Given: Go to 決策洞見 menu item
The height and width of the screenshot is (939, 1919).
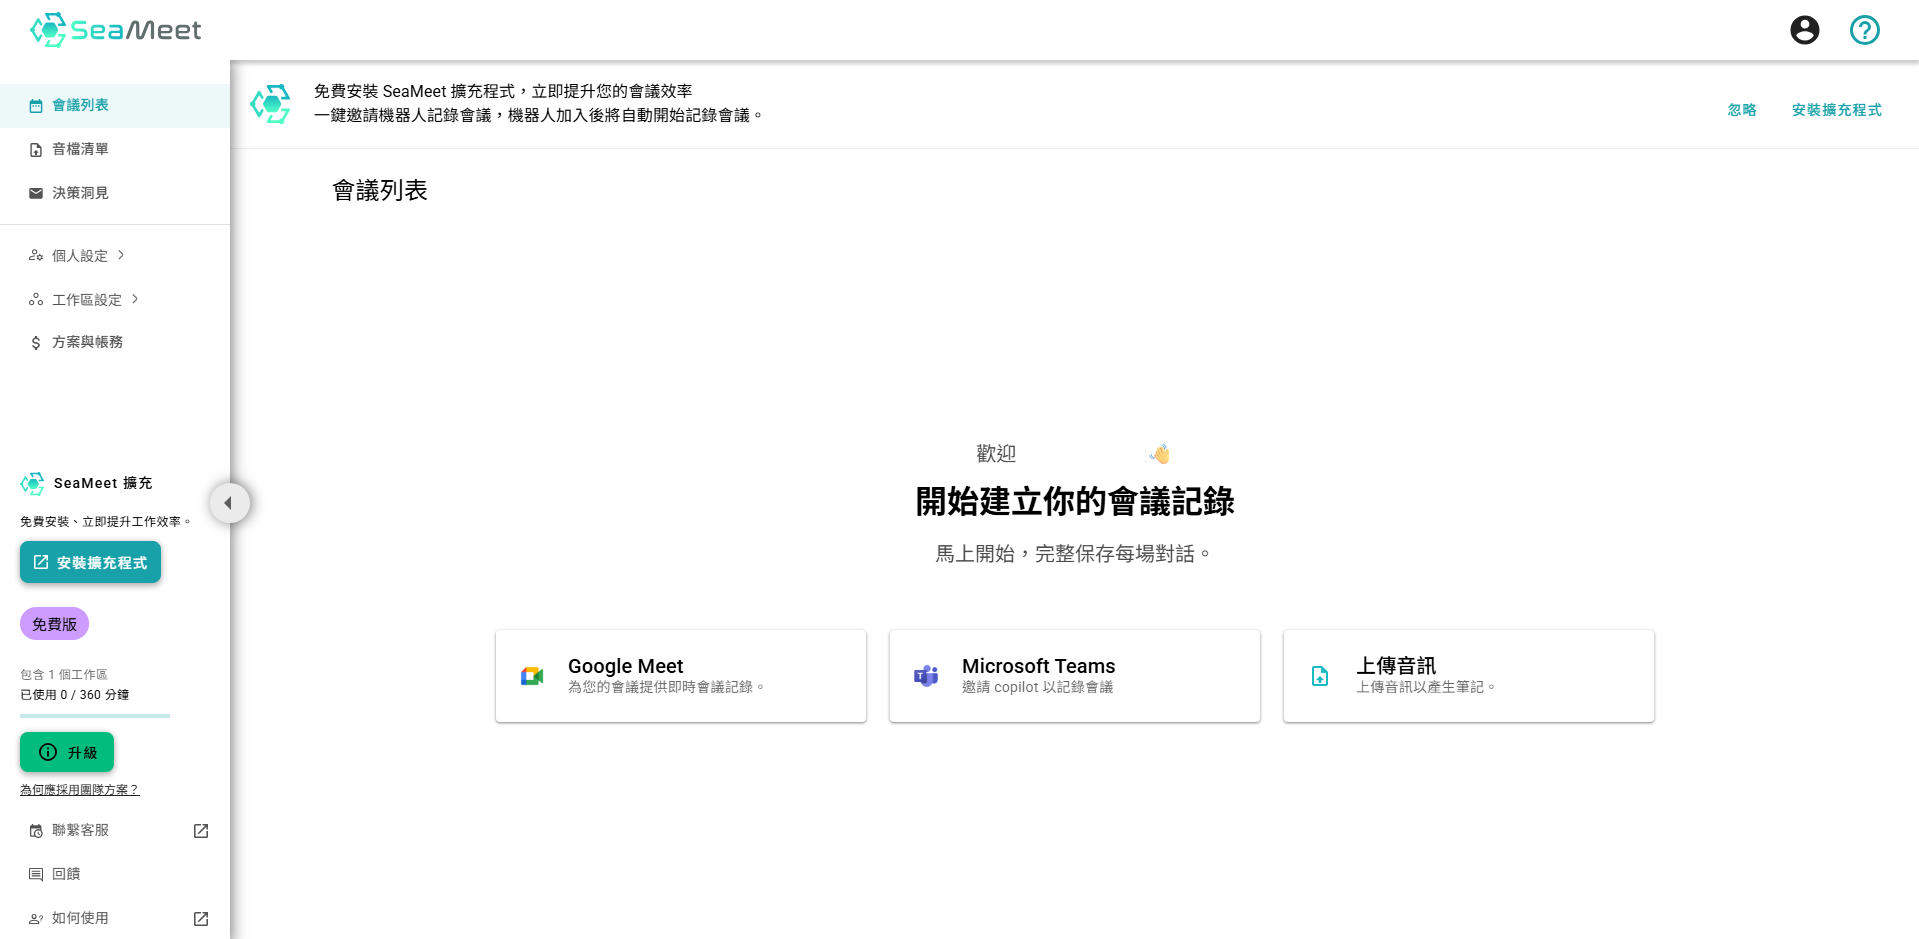Looking at the screenshot, I should point(80,194).
